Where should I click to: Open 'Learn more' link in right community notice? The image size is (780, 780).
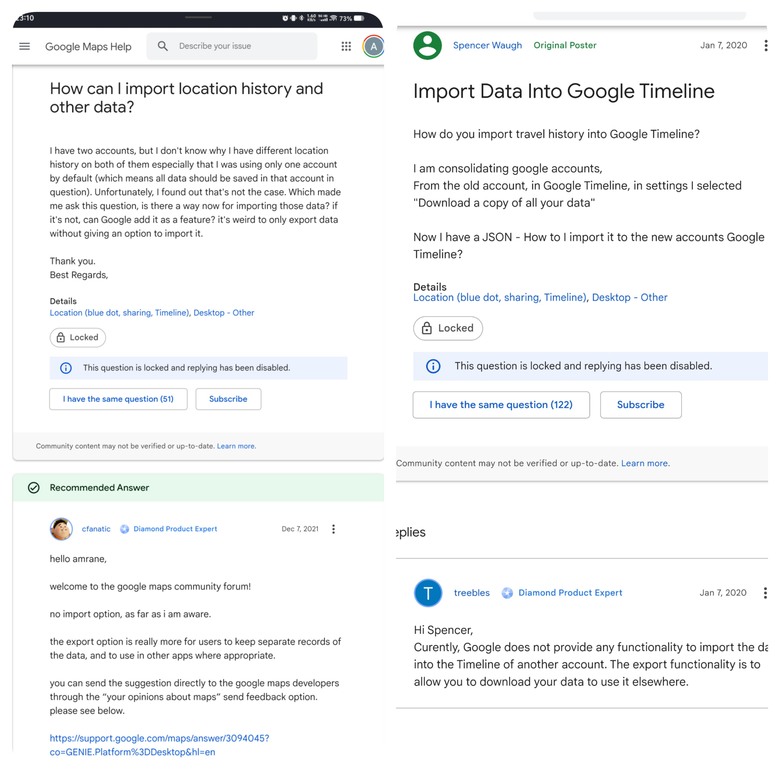[x=645, y=464]
